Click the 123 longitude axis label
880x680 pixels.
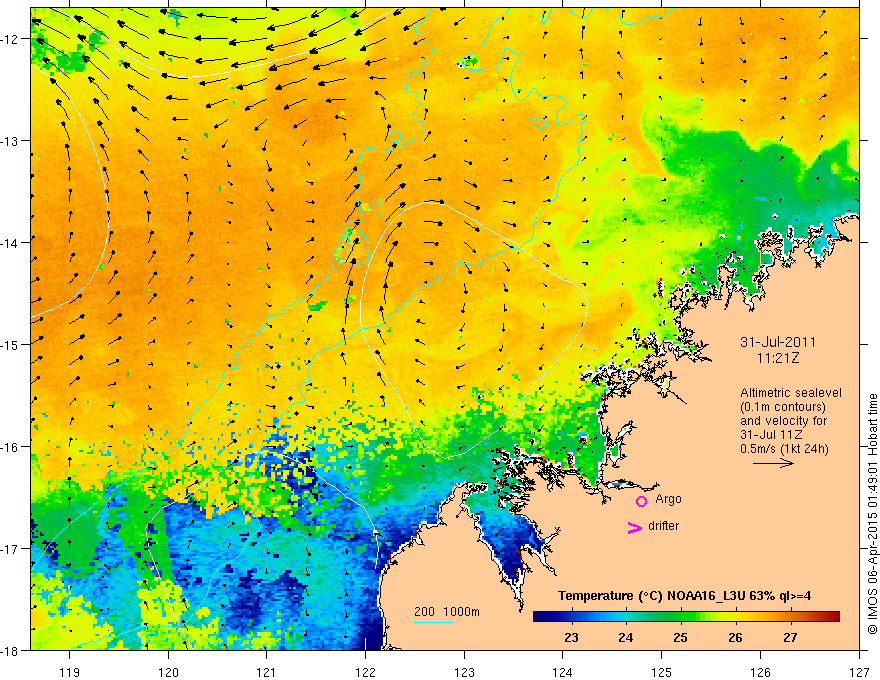[x=464, y=672]
